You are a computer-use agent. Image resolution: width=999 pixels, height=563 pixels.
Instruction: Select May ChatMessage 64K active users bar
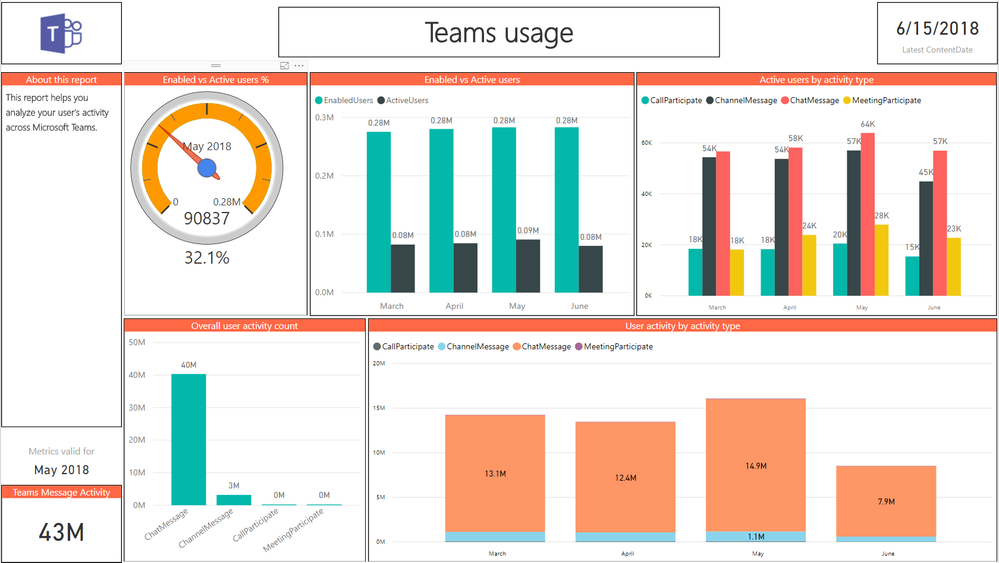click(868, 215)
